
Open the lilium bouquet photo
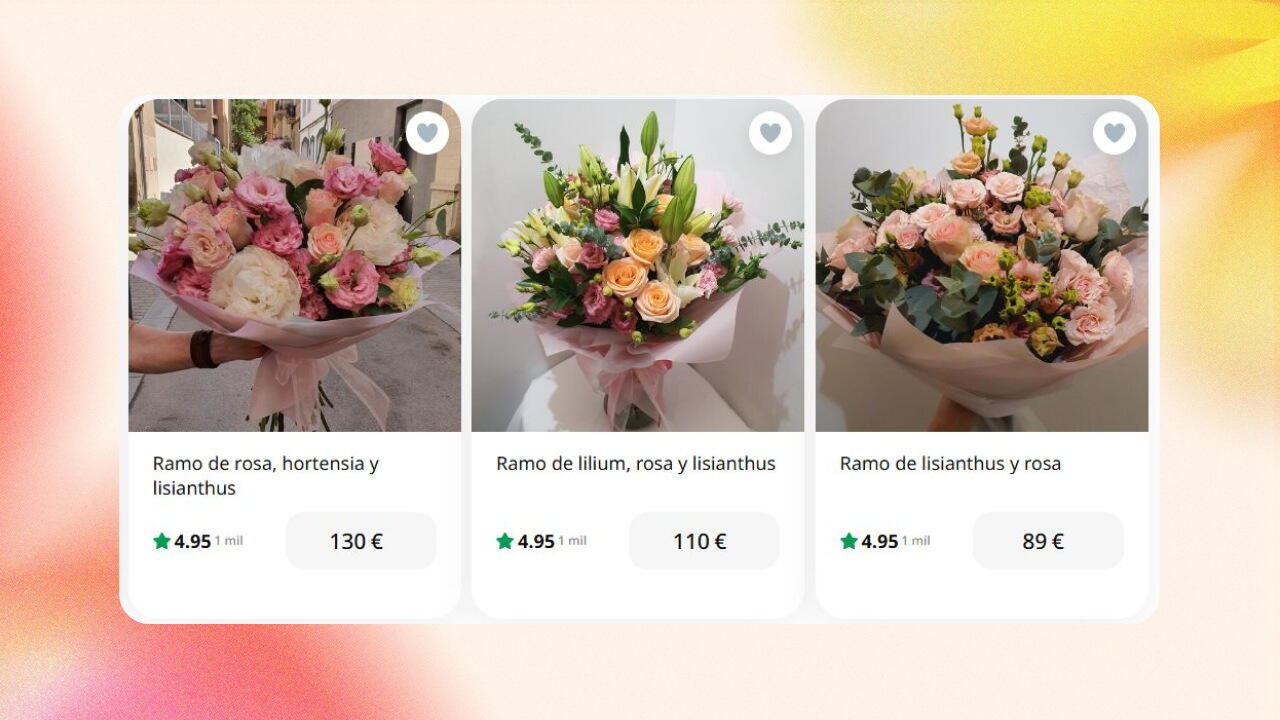pyautogui.click(x=638, y=265)
